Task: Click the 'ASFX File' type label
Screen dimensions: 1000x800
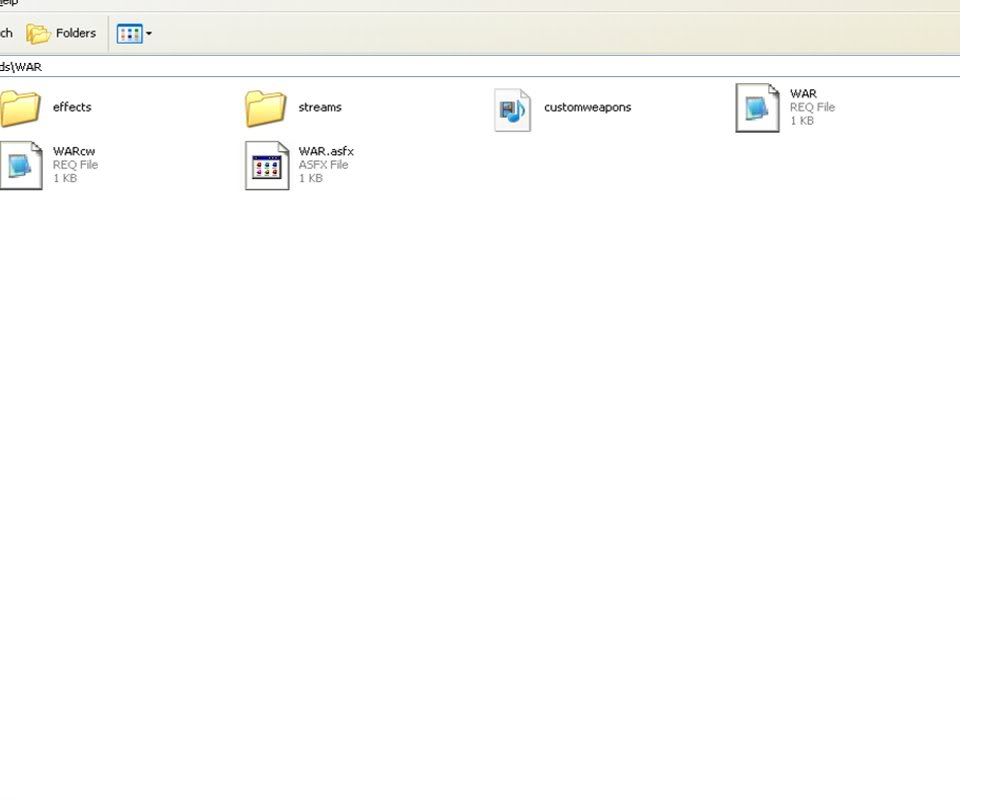Action: coord(323,165)
